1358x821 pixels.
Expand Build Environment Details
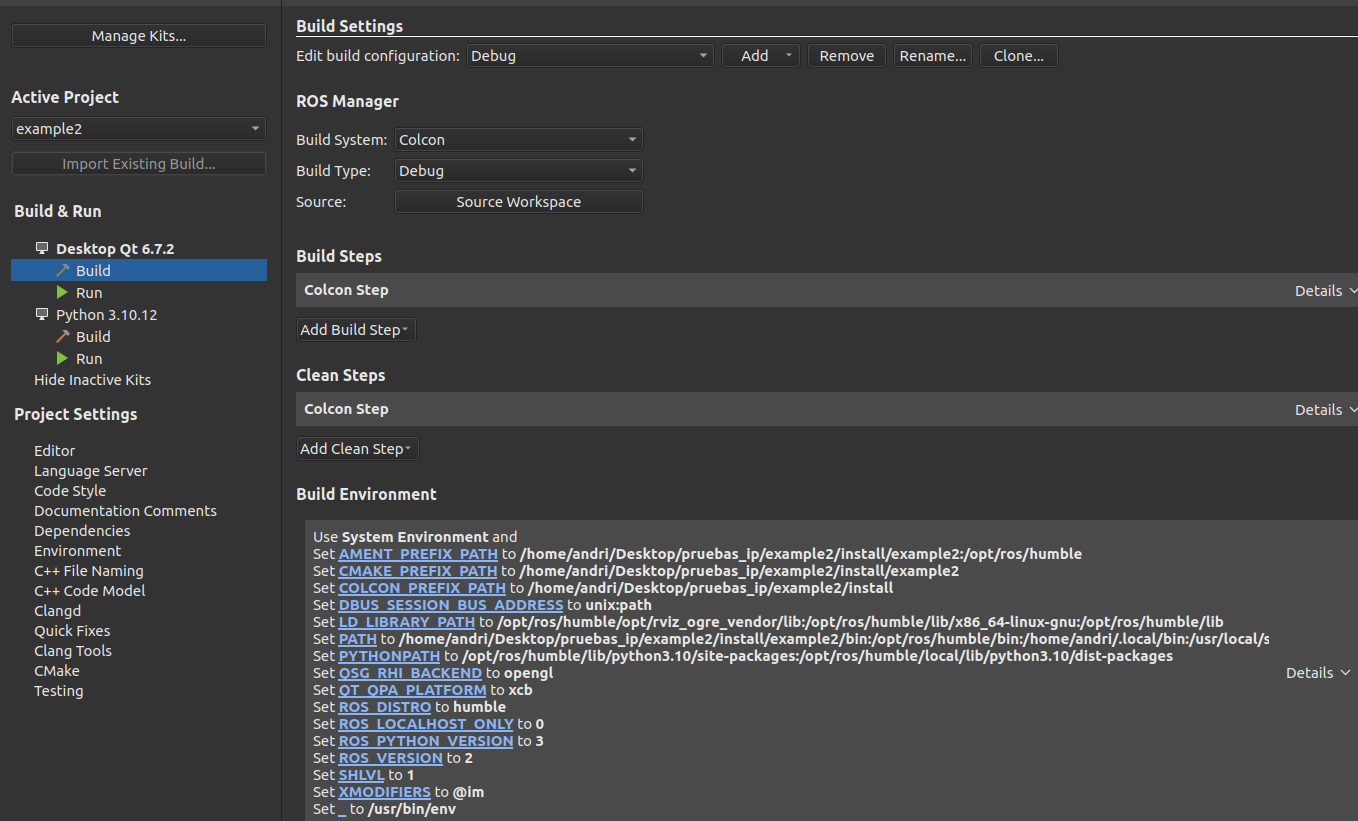click(x=1318, y=673)
